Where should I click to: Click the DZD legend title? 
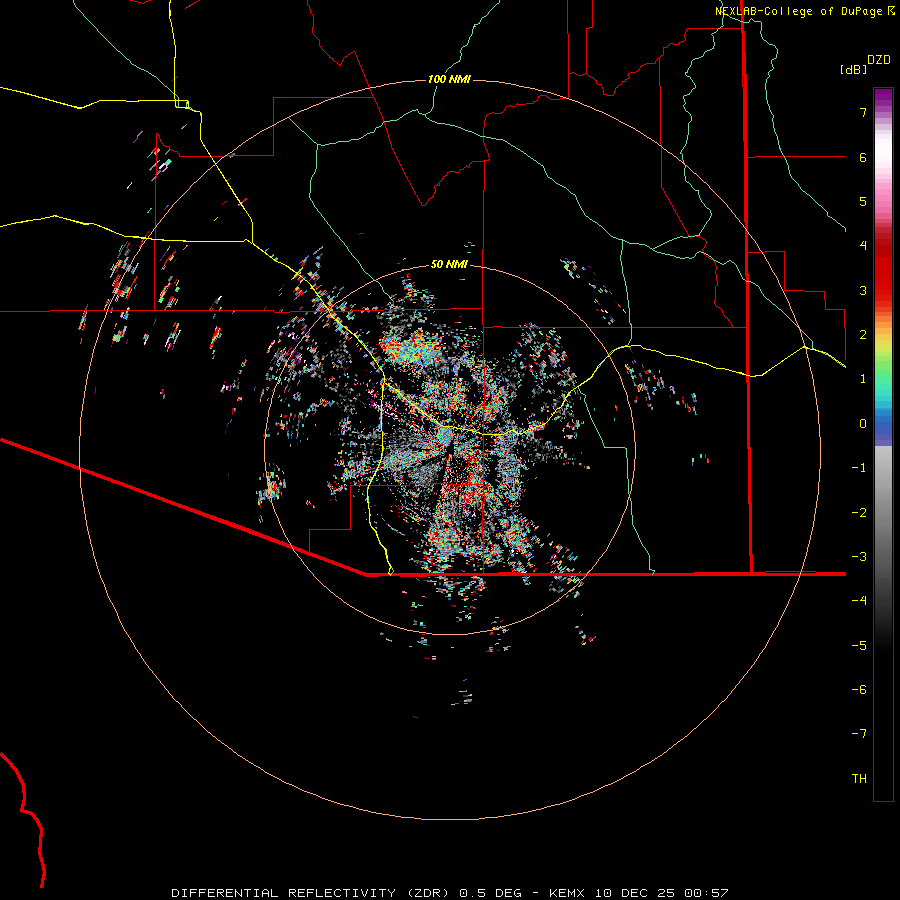[x=879, y=60]
